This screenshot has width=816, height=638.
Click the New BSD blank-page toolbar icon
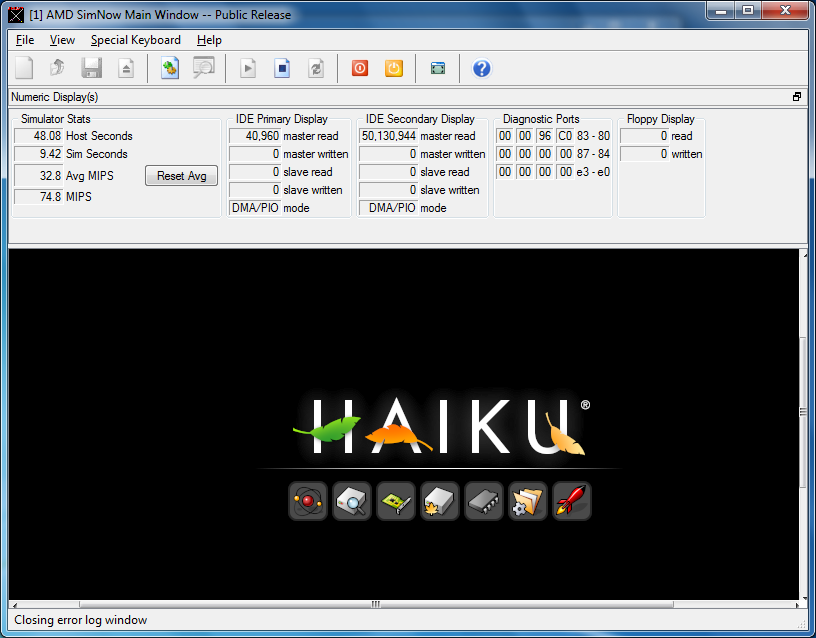pyautogui.click(x=24, y=68)
